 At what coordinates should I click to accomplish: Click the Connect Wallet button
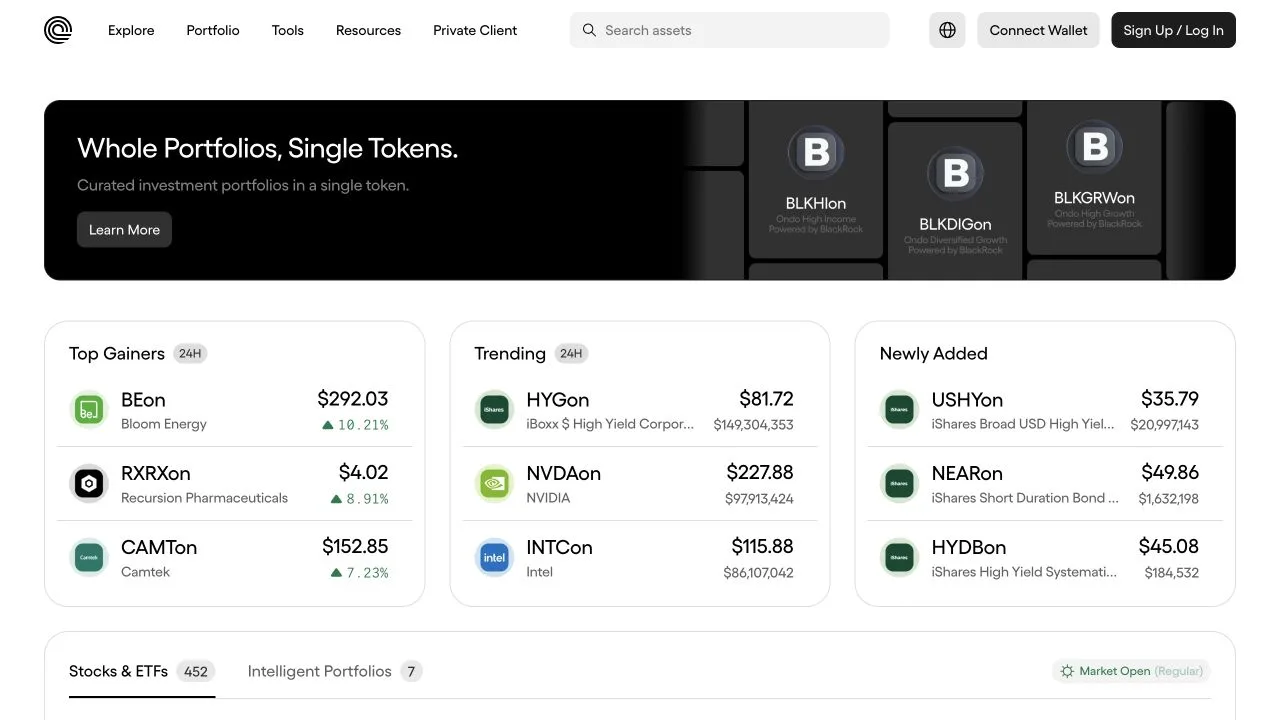coord(1038,30)
